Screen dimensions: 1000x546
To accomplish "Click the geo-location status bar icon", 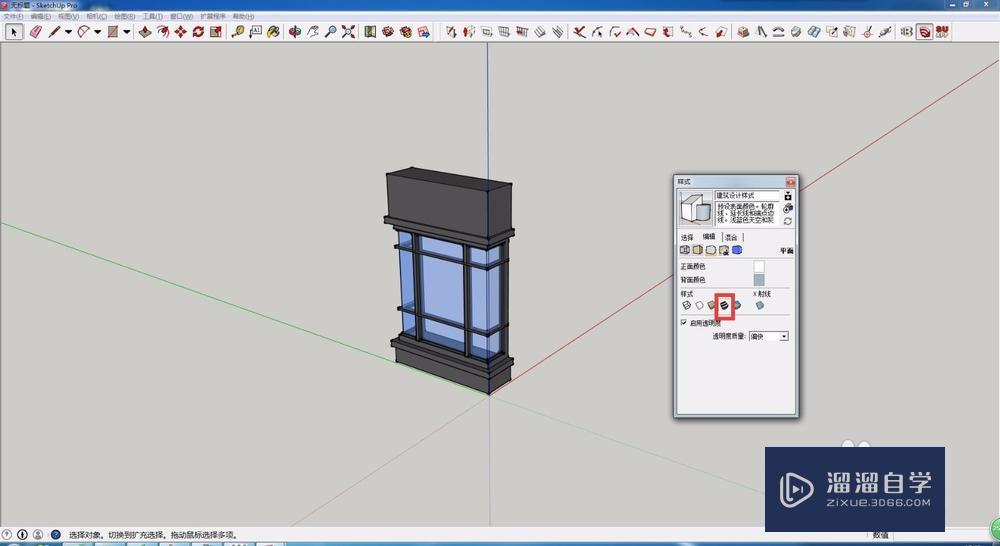I will click(x=7, y=535).
